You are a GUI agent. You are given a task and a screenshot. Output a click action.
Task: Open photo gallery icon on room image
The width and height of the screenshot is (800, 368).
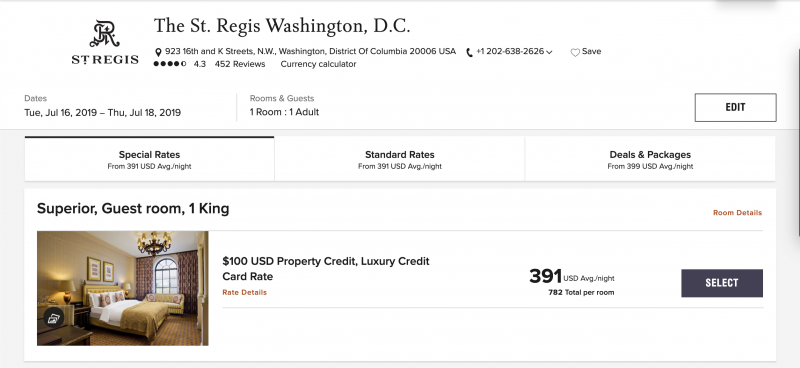coord(54,319)
